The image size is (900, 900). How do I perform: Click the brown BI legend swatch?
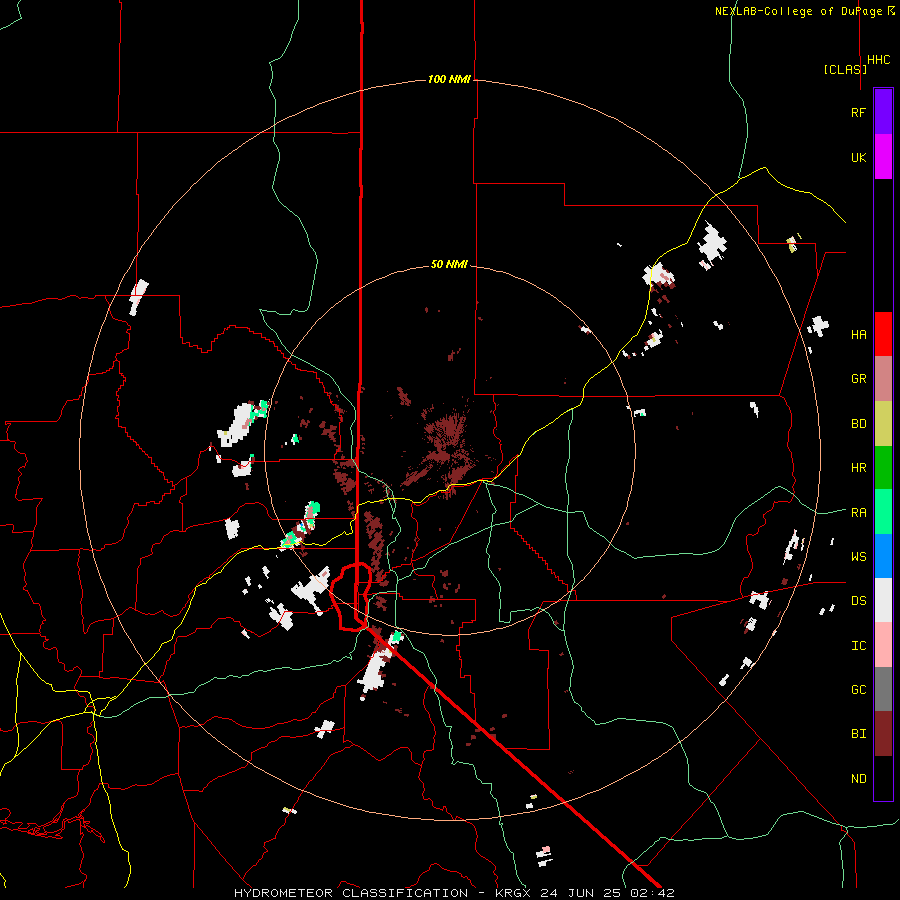pos(883,734)
